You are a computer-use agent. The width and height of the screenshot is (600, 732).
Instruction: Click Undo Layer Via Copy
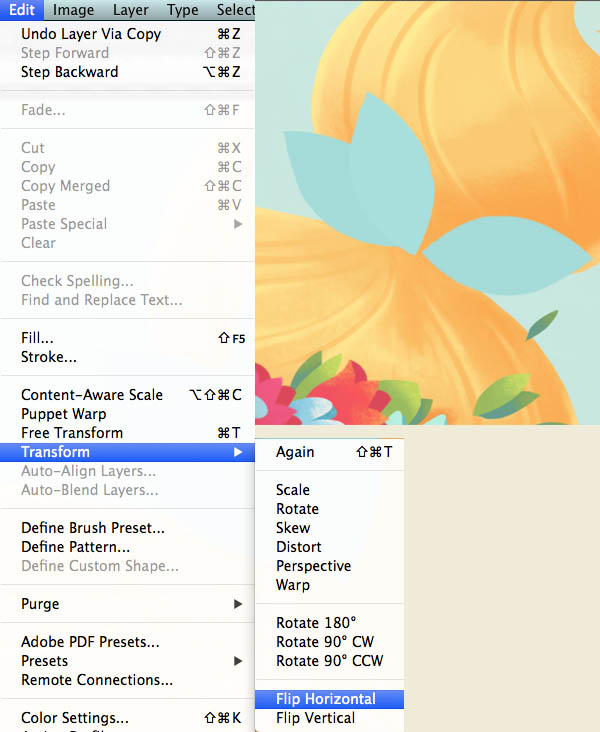(91, 34)
